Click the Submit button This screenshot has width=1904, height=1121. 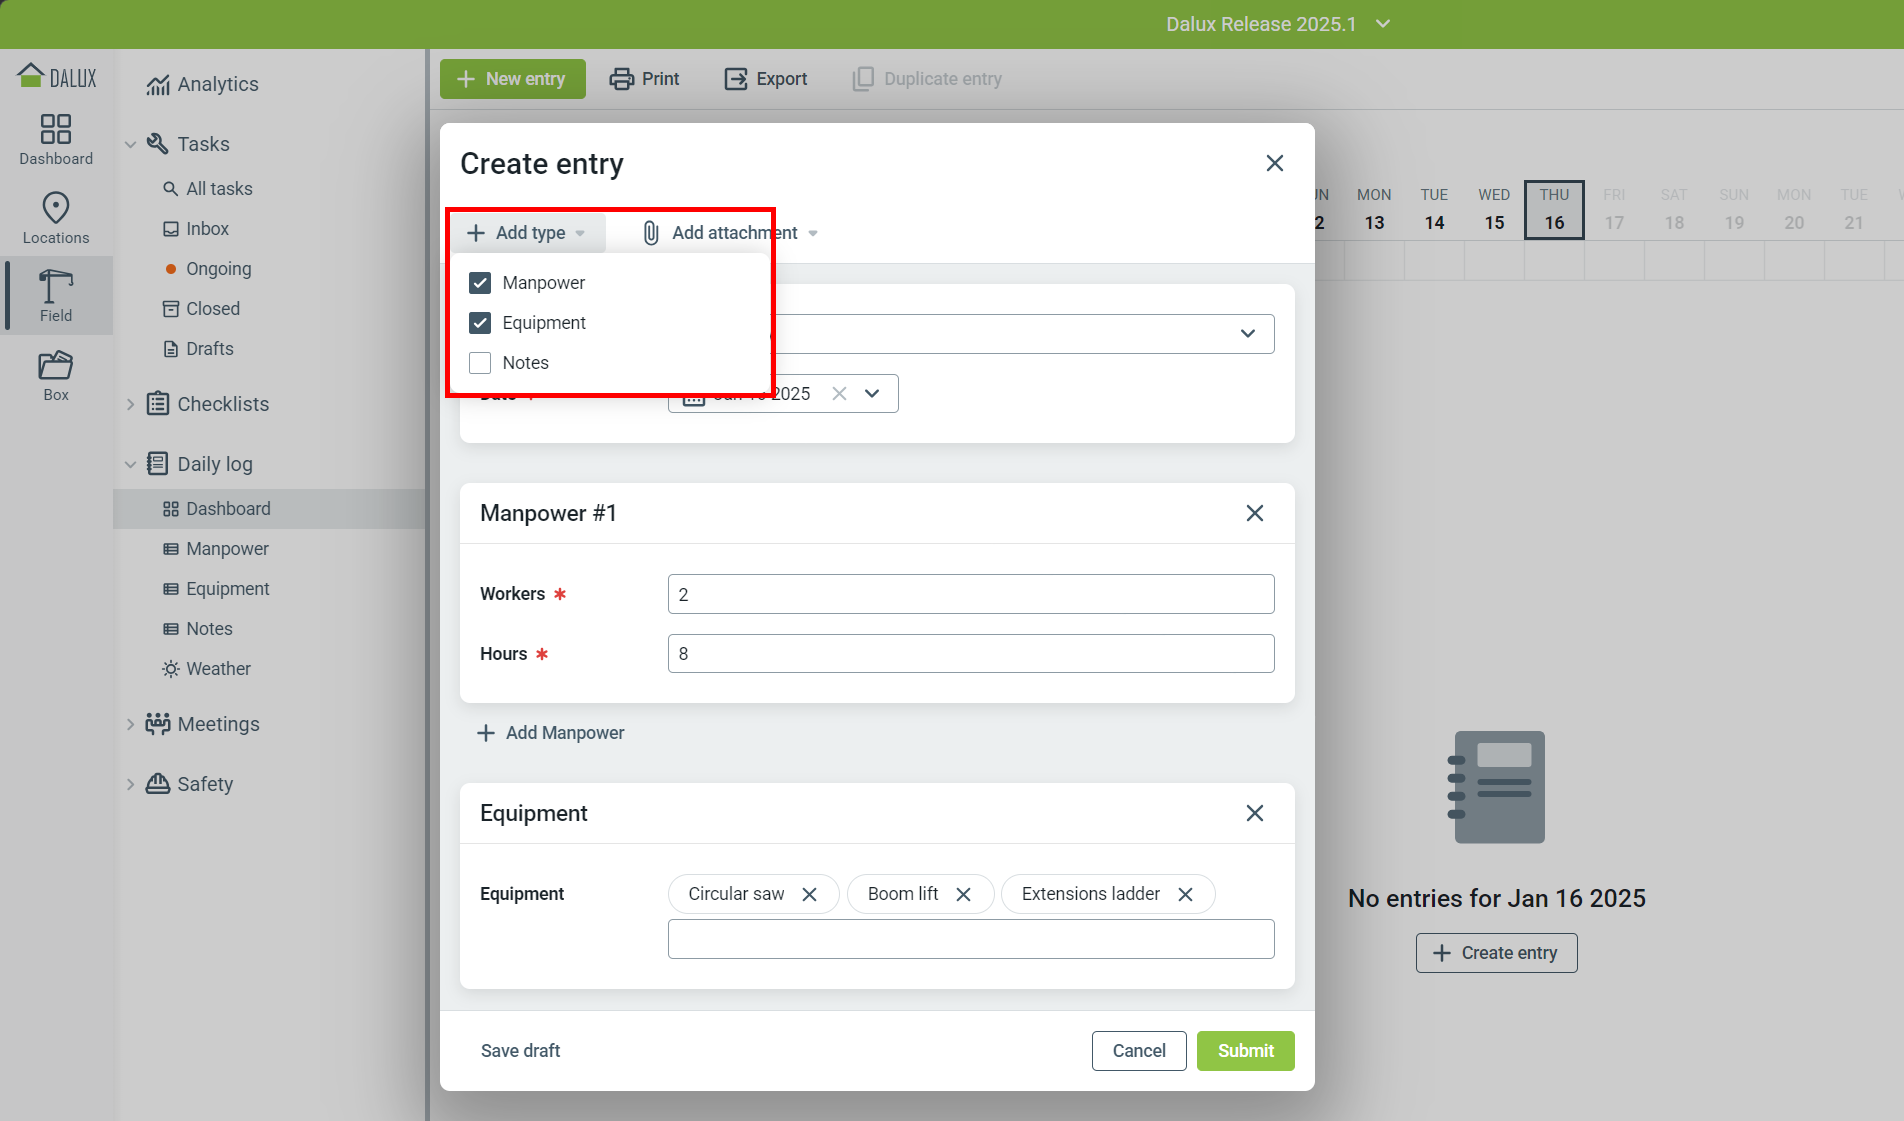pyautogui.click(x=1245, y=1051)
